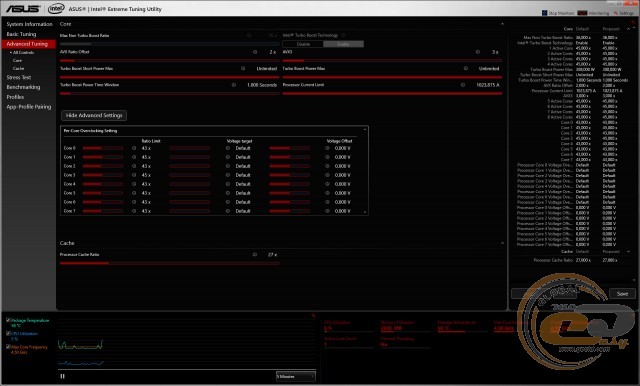Collapse the All Controls tree item
The height and width of the screenshot is (386, 640).
click(11, 53)
